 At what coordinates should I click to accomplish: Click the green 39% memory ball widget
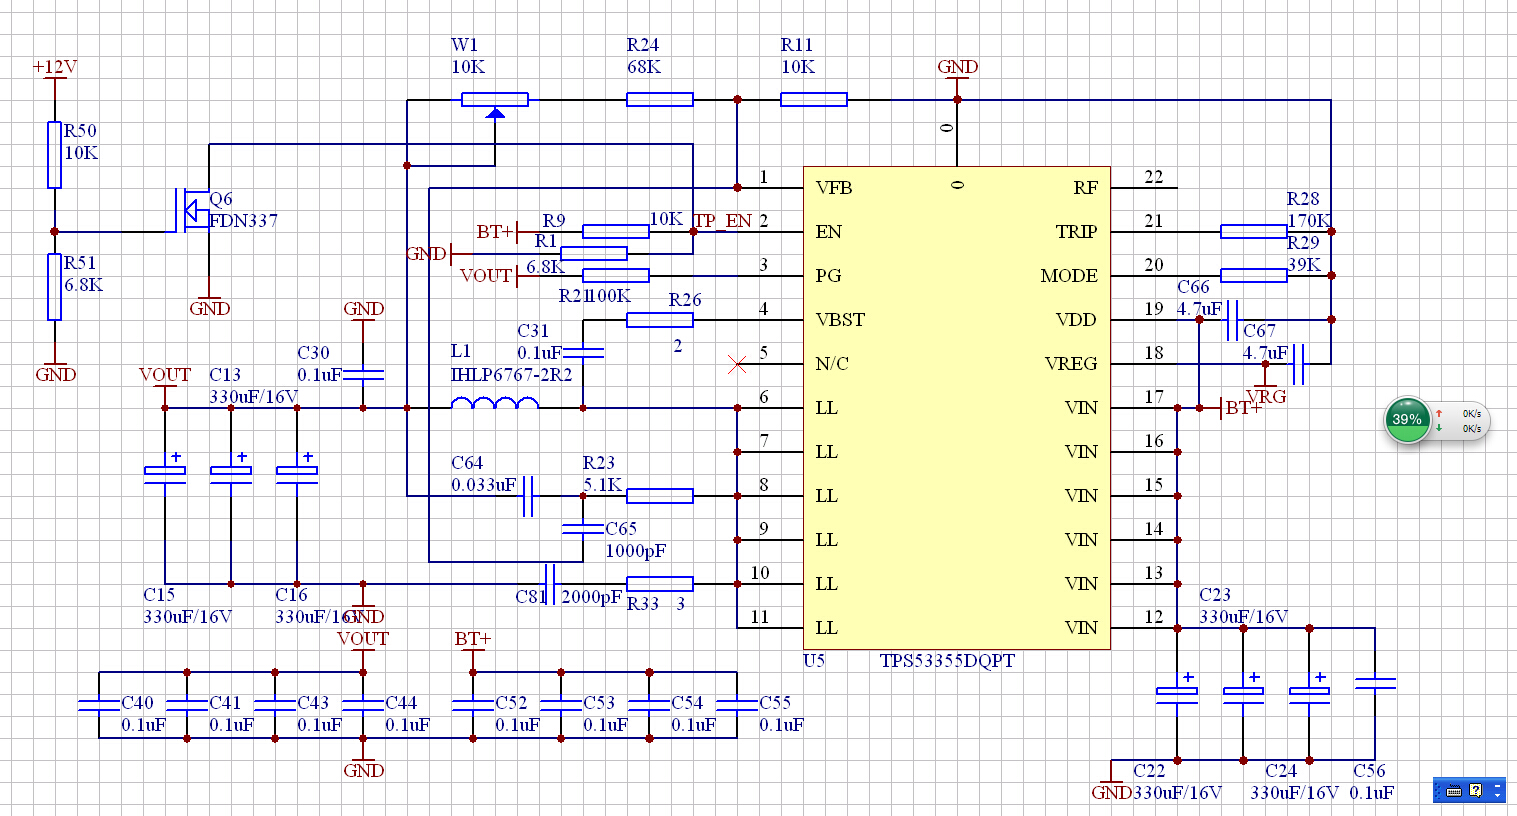(1407, 420)
